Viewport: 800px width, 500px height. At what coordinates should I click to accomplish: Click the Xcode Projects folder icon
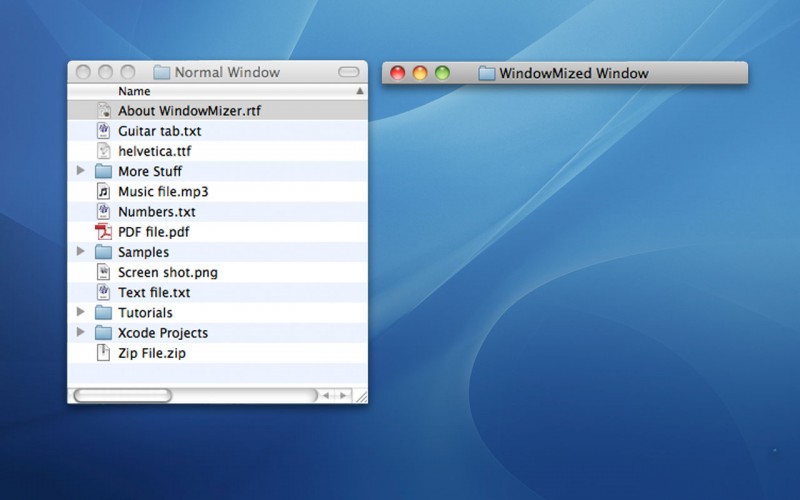(104, 333)
